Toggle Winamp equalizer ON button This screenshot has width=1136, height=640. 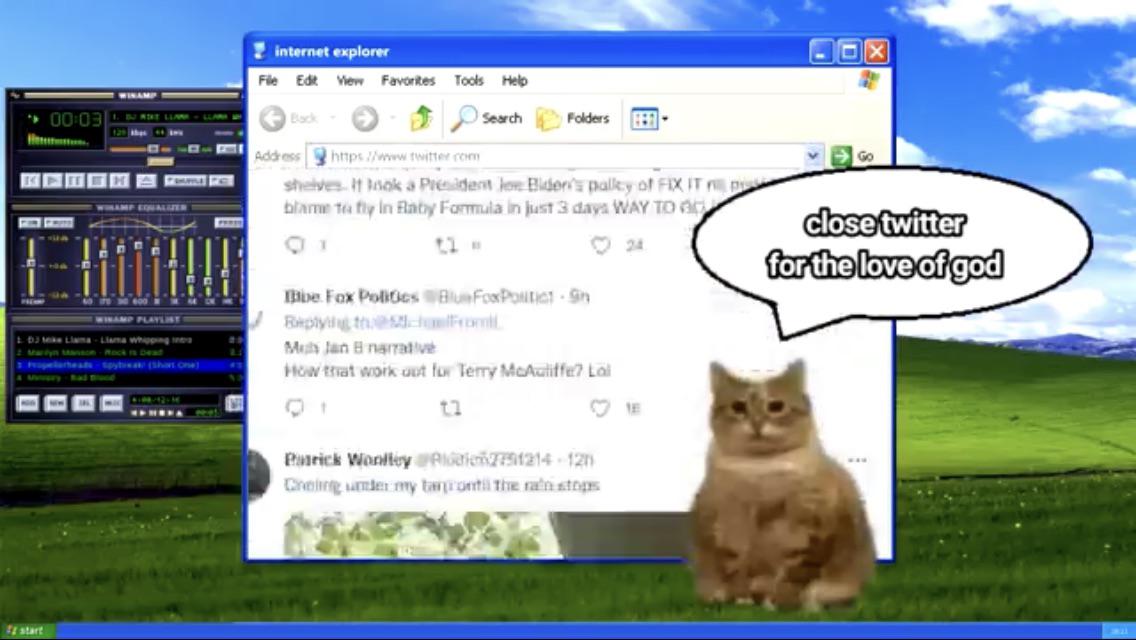[30, 223]
